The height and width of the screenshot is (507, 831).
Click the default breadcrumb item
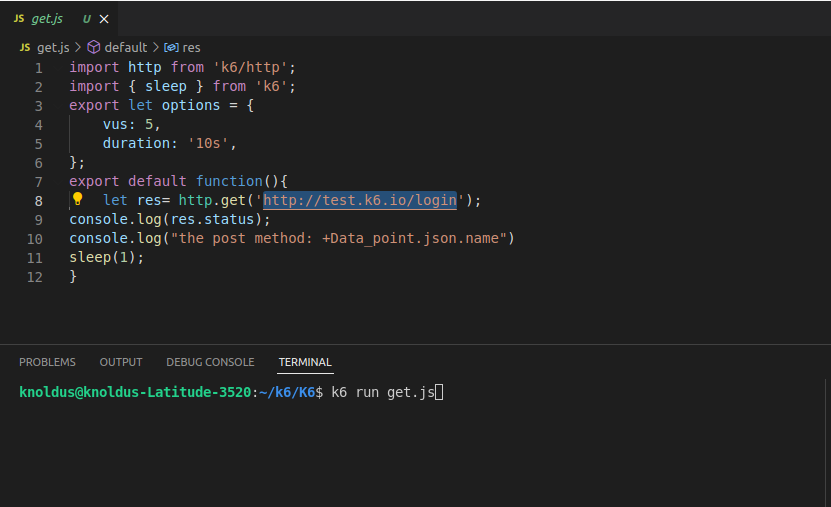pyautogui.click(x=126, y=48)
